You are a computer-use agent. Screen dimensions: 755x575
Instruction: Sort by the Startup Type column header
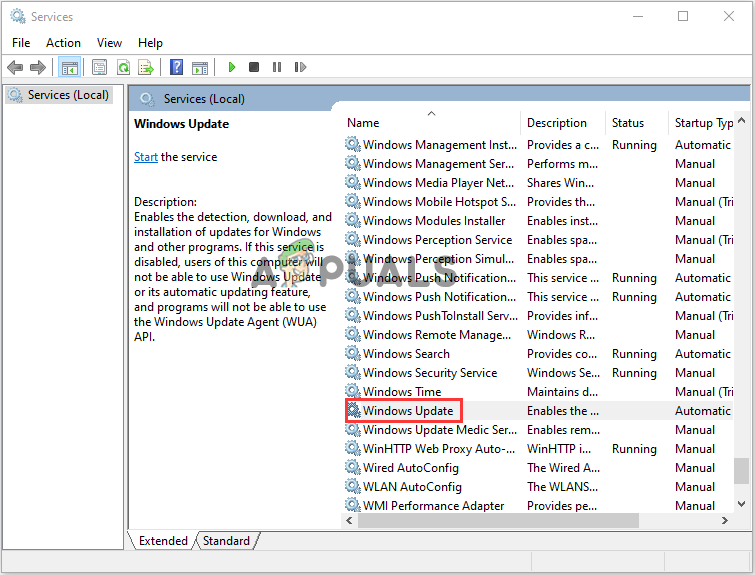[702, 123]
